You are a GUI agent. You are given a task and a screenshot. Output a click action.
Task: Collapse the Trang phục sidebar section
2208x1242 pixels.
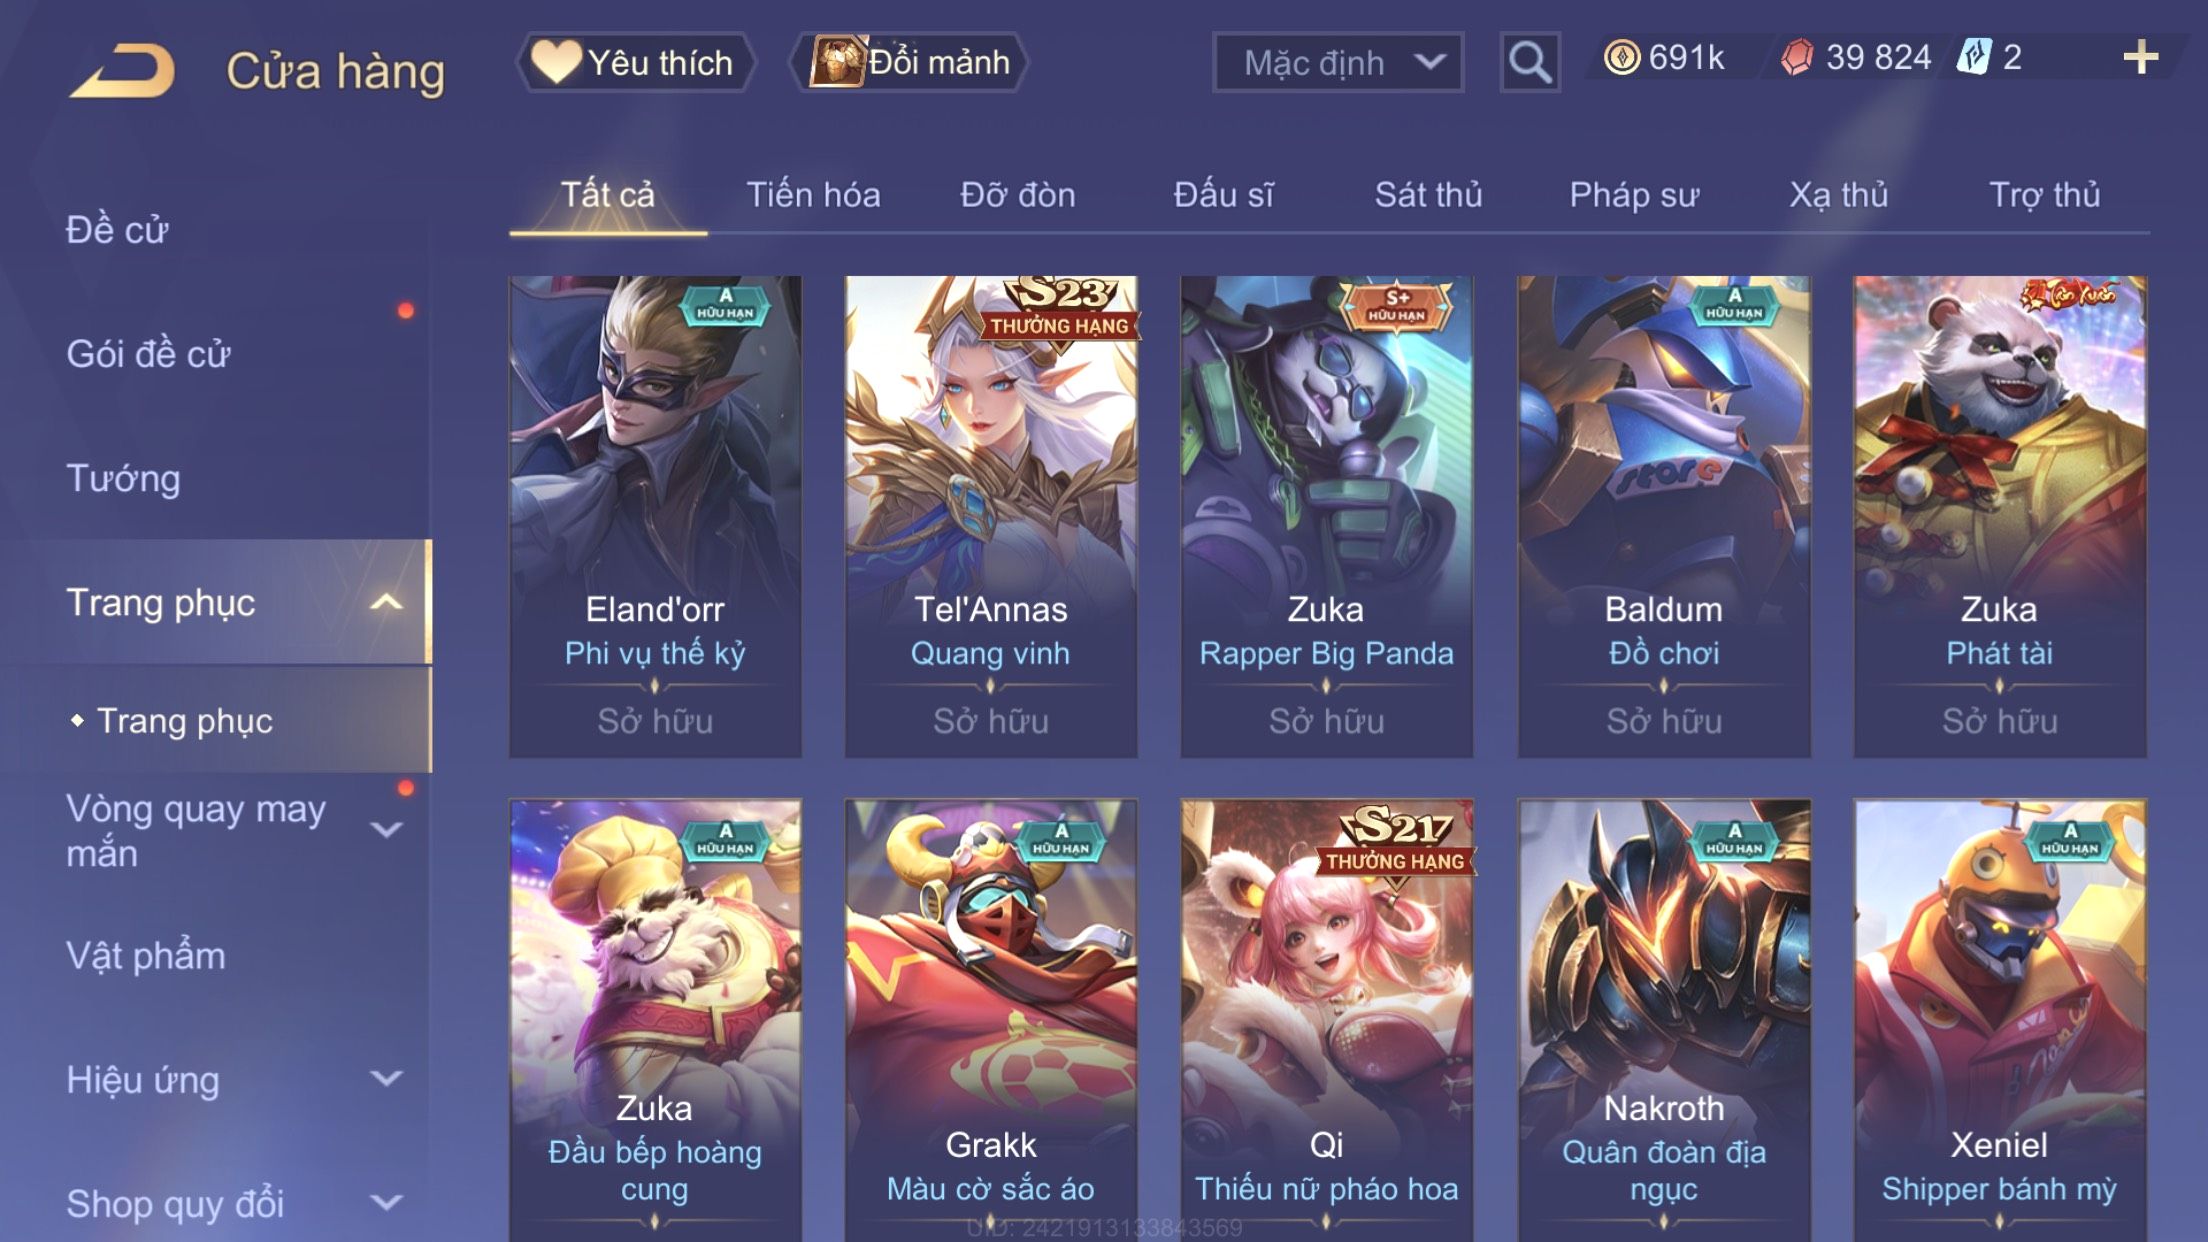[x=386, y=602]
